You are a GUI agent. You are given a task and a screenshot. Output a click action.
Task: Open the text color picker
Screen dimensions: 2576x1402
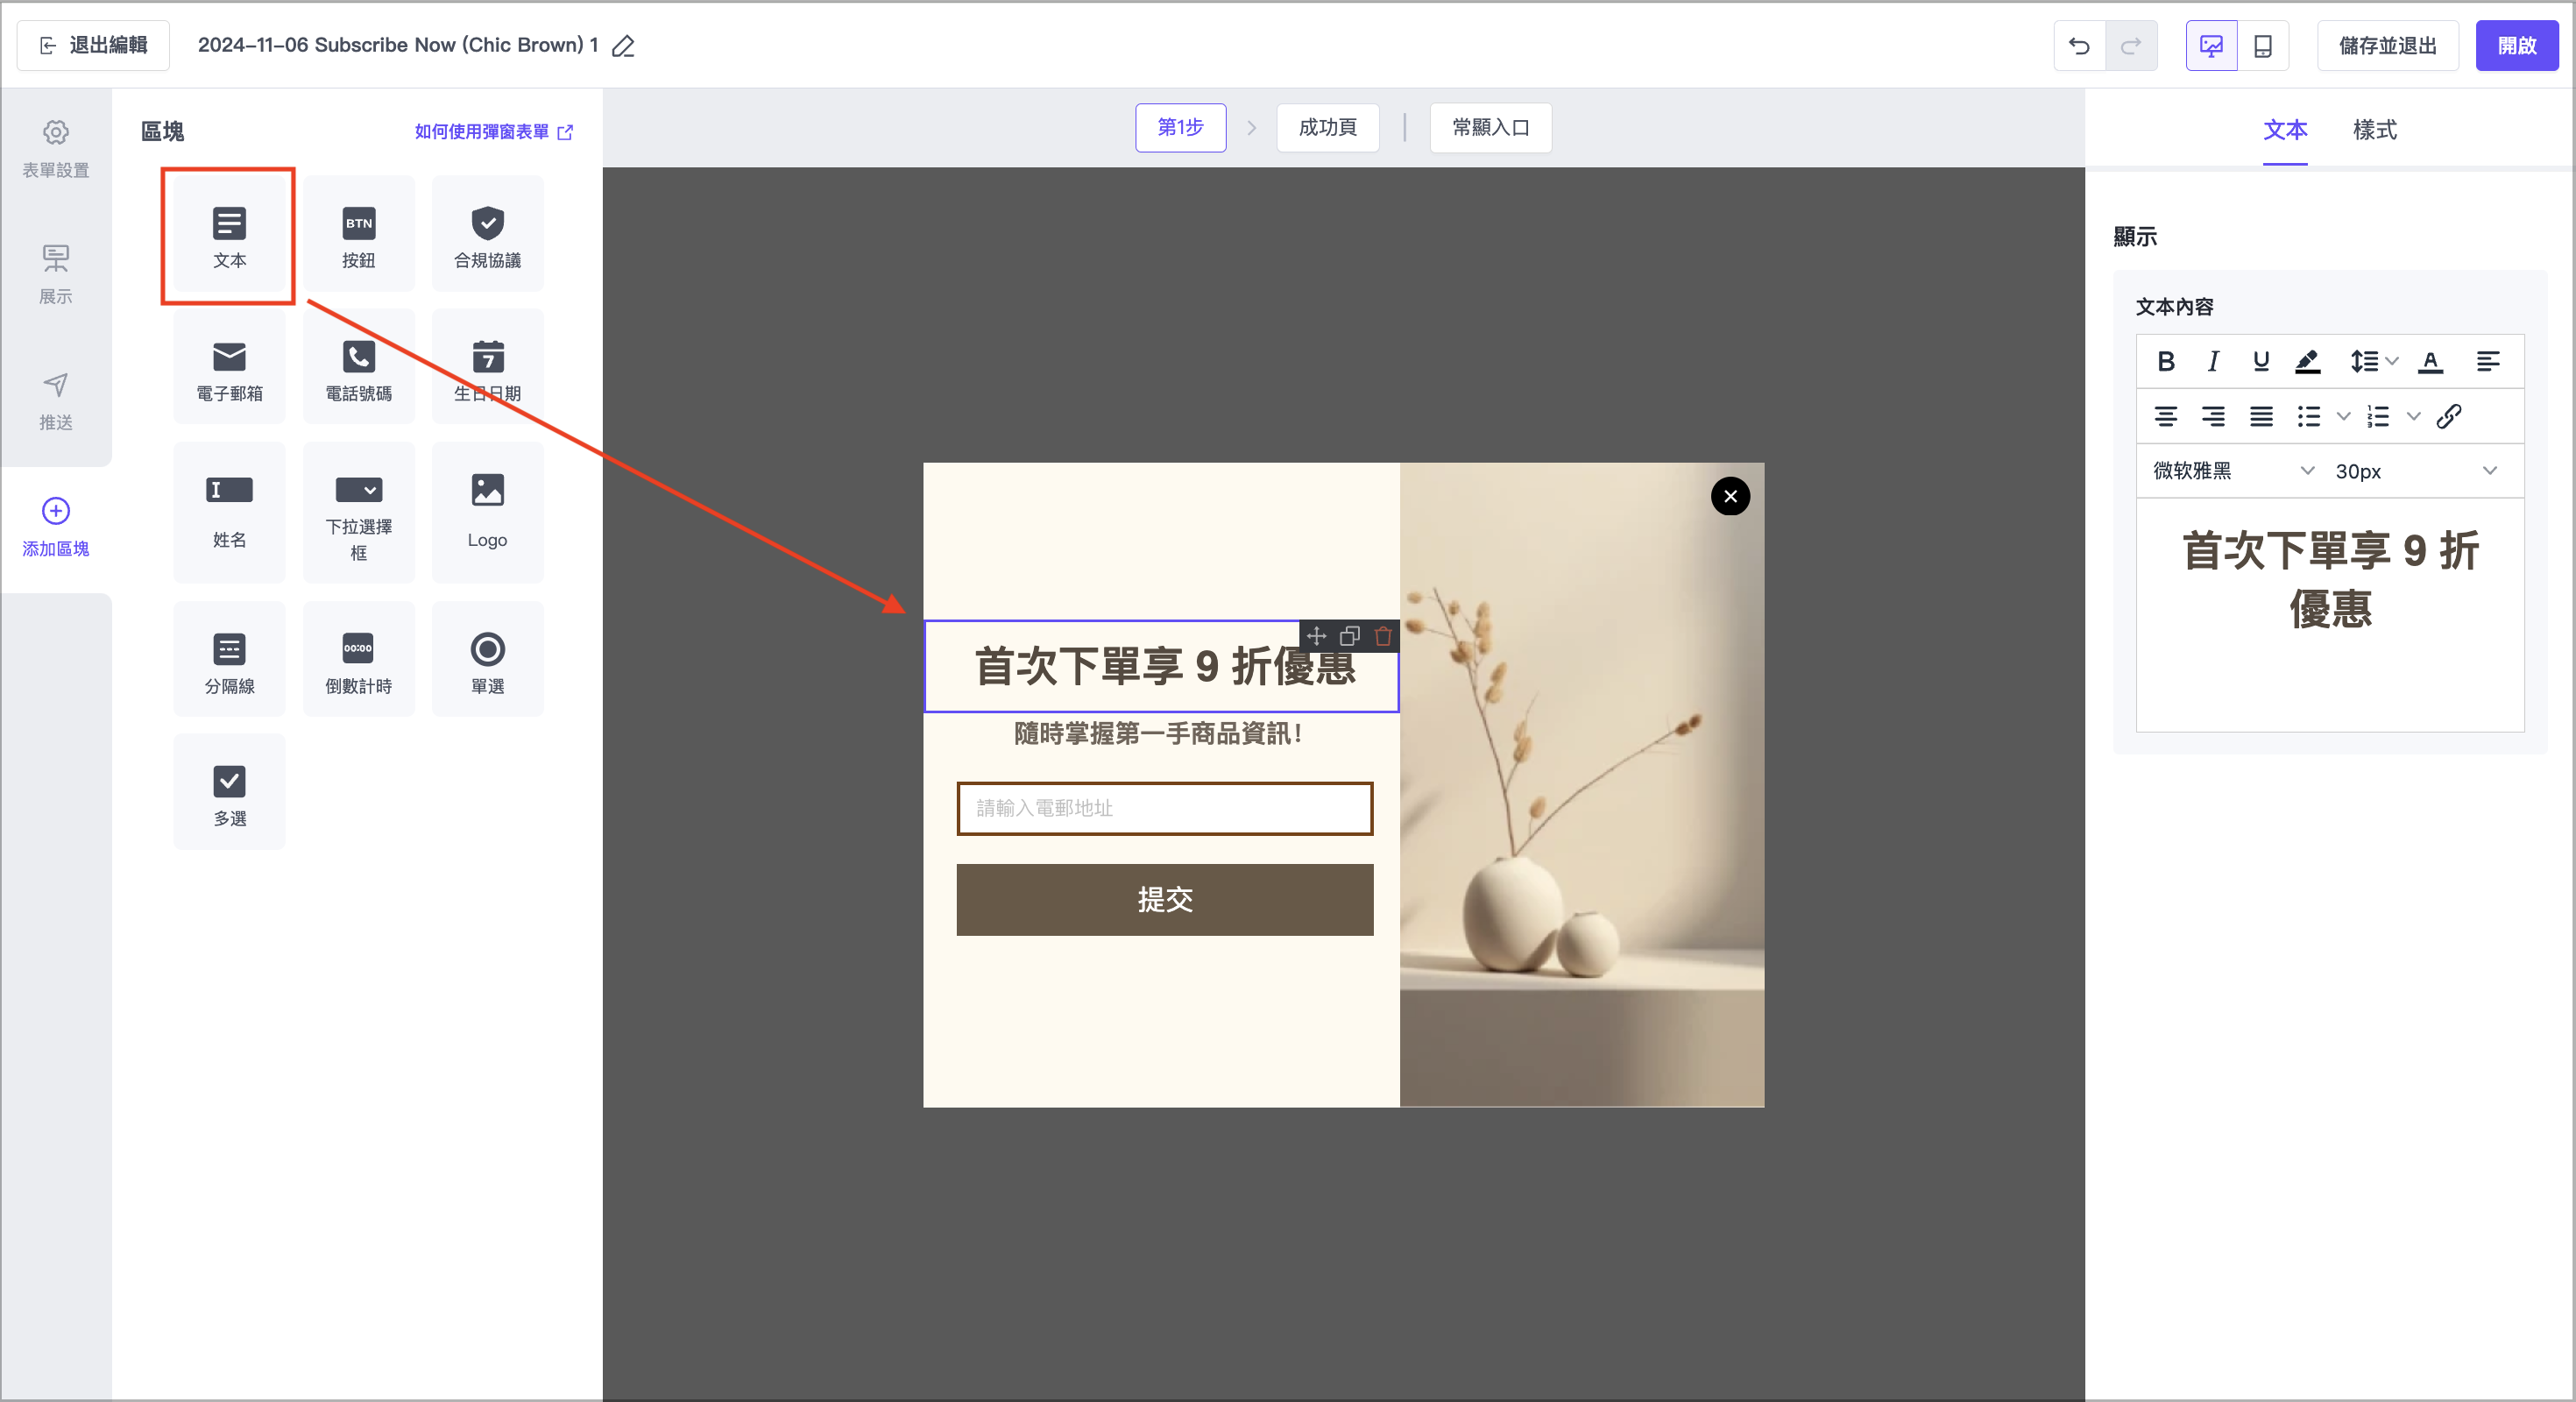(2430, 361)
